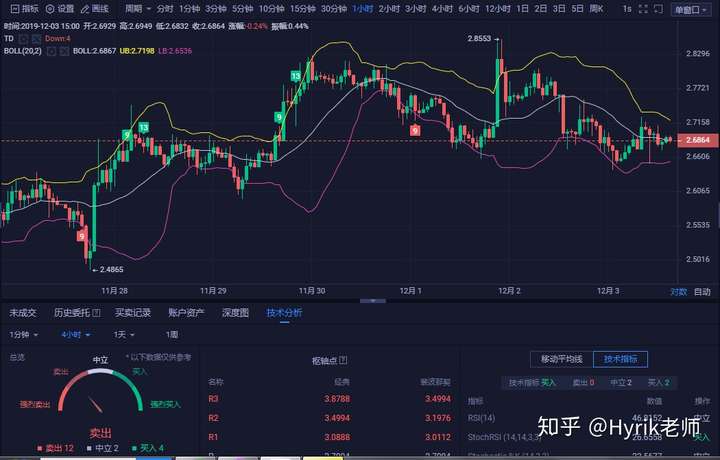Click the red TD 9 marker near the 2.4865 low
This screenshot has height=460, width=720.
81,236
